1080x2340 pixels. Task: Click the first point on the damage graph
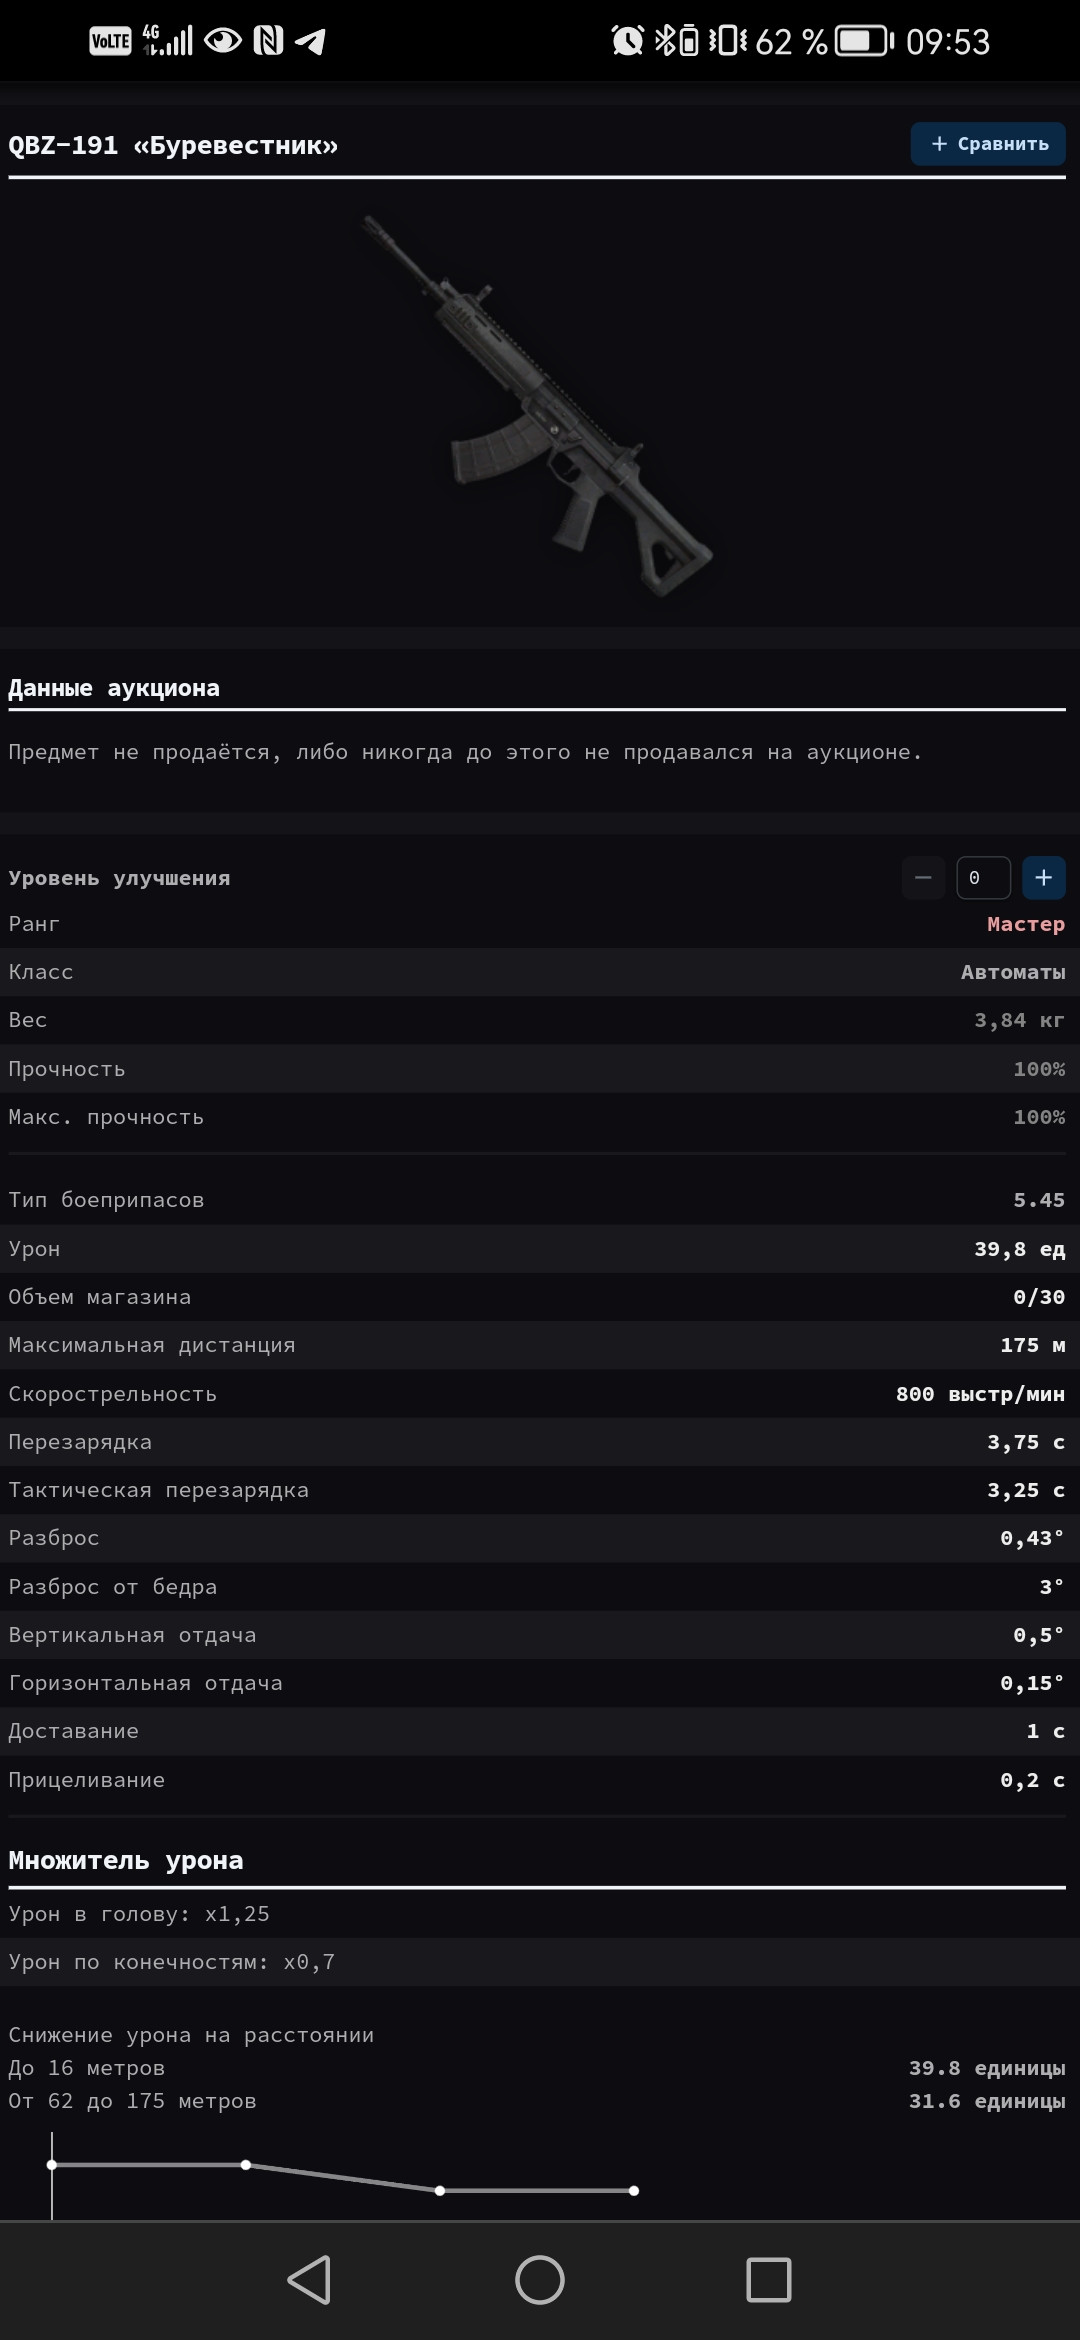[x=52, y=2165]
